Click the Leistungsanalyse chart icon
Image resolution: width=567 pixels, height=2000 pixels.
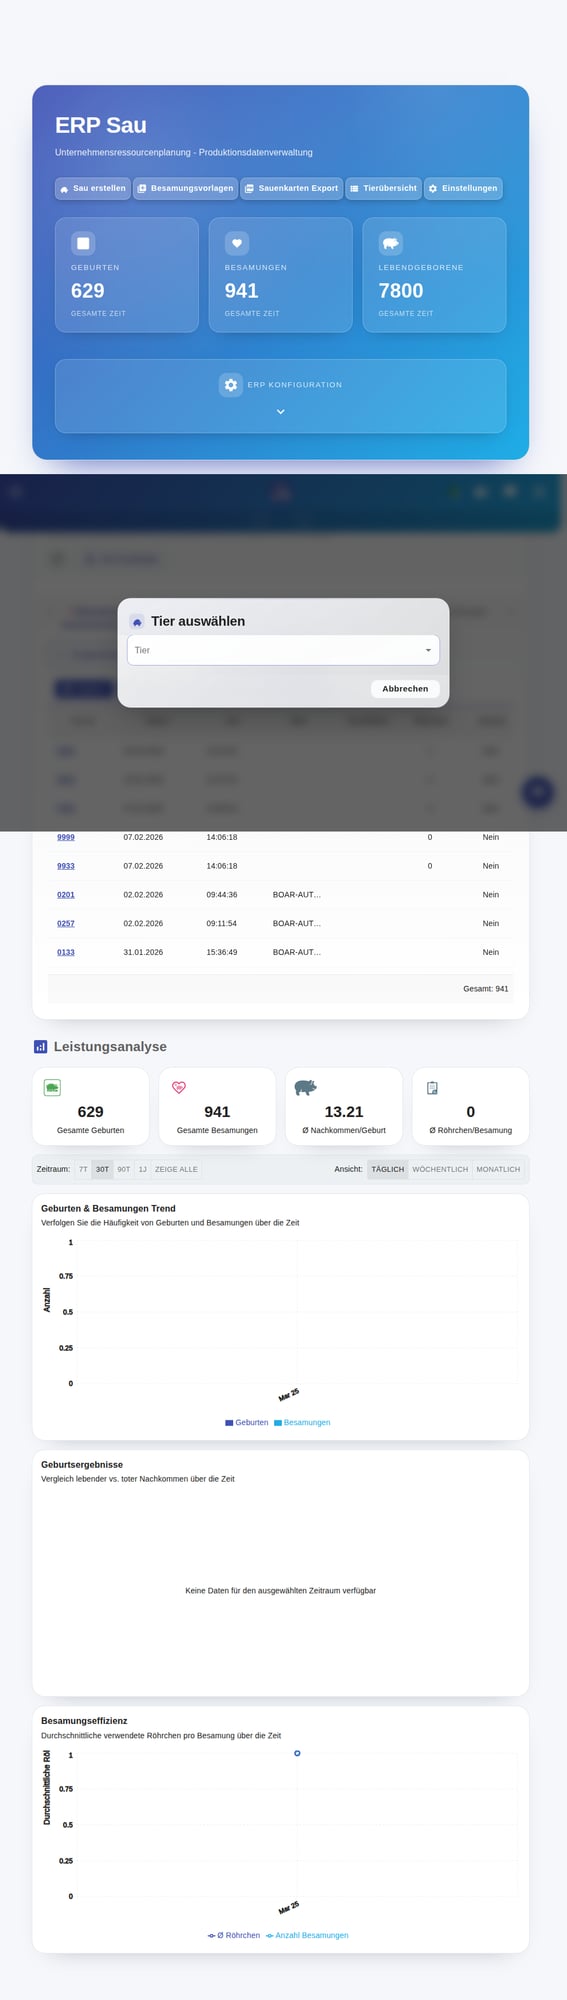click(x=41, y=1047)
